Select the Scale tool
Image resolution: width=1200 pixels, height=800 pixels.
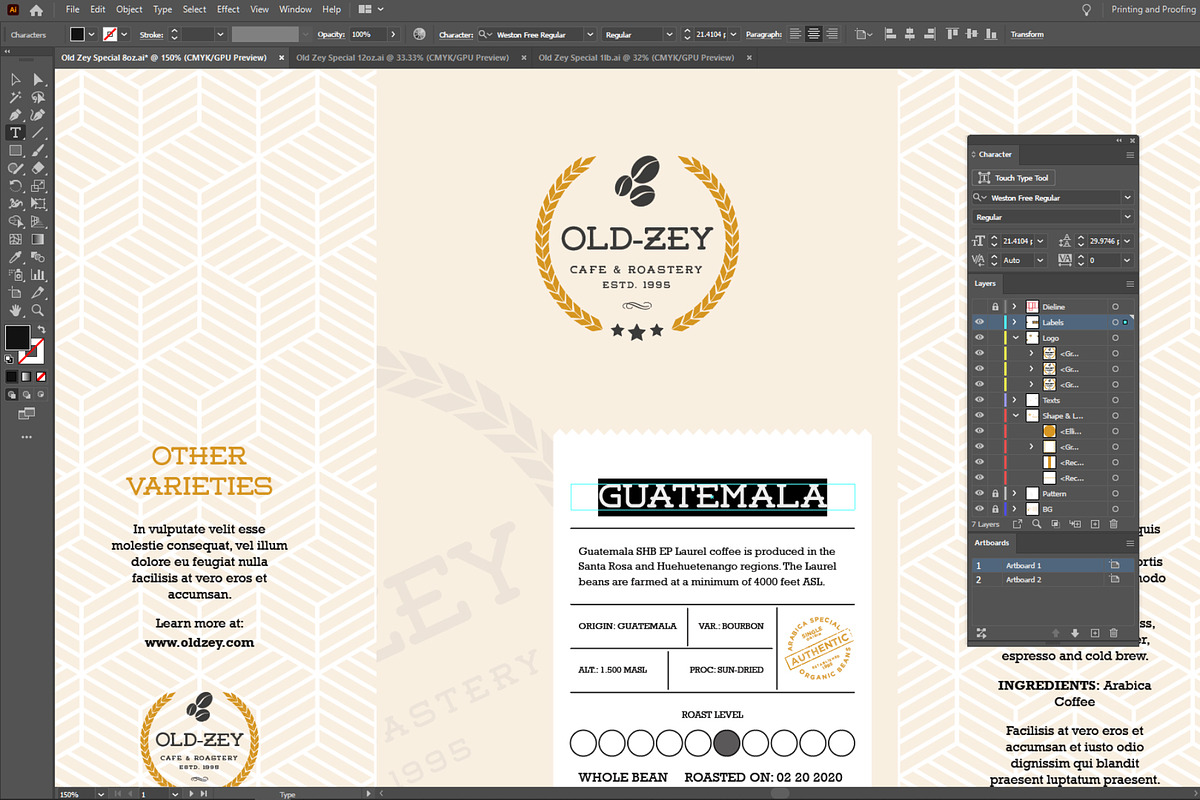pos(38,186)
